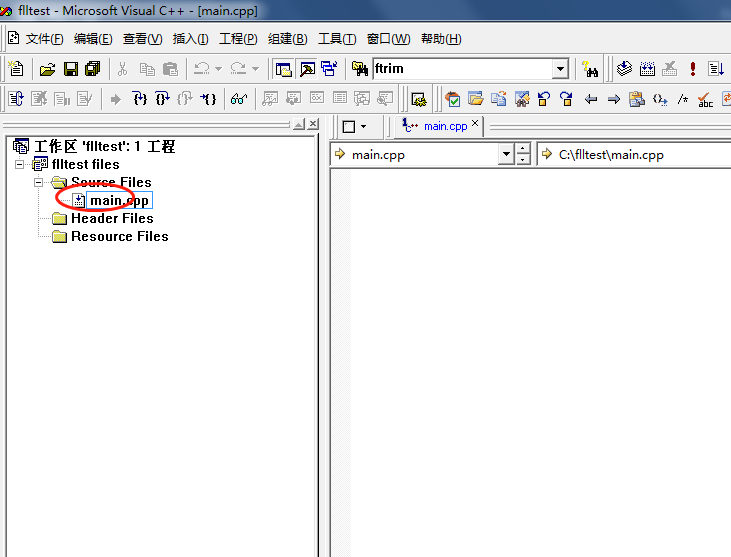The height and width of the screenshot is (557, 731).
Task: Select main.cpp in the file tree
Action: click(x=119, y=200)
